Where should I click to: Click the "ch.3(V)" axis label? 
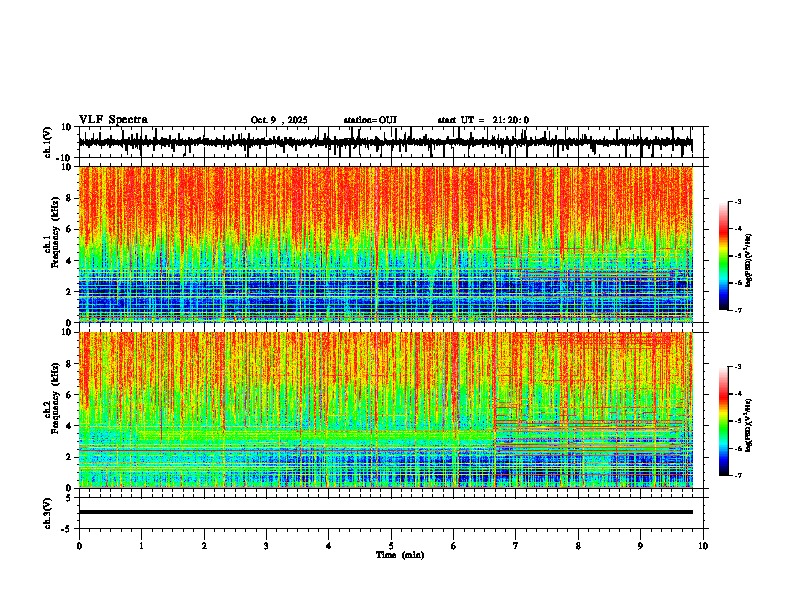48,513
